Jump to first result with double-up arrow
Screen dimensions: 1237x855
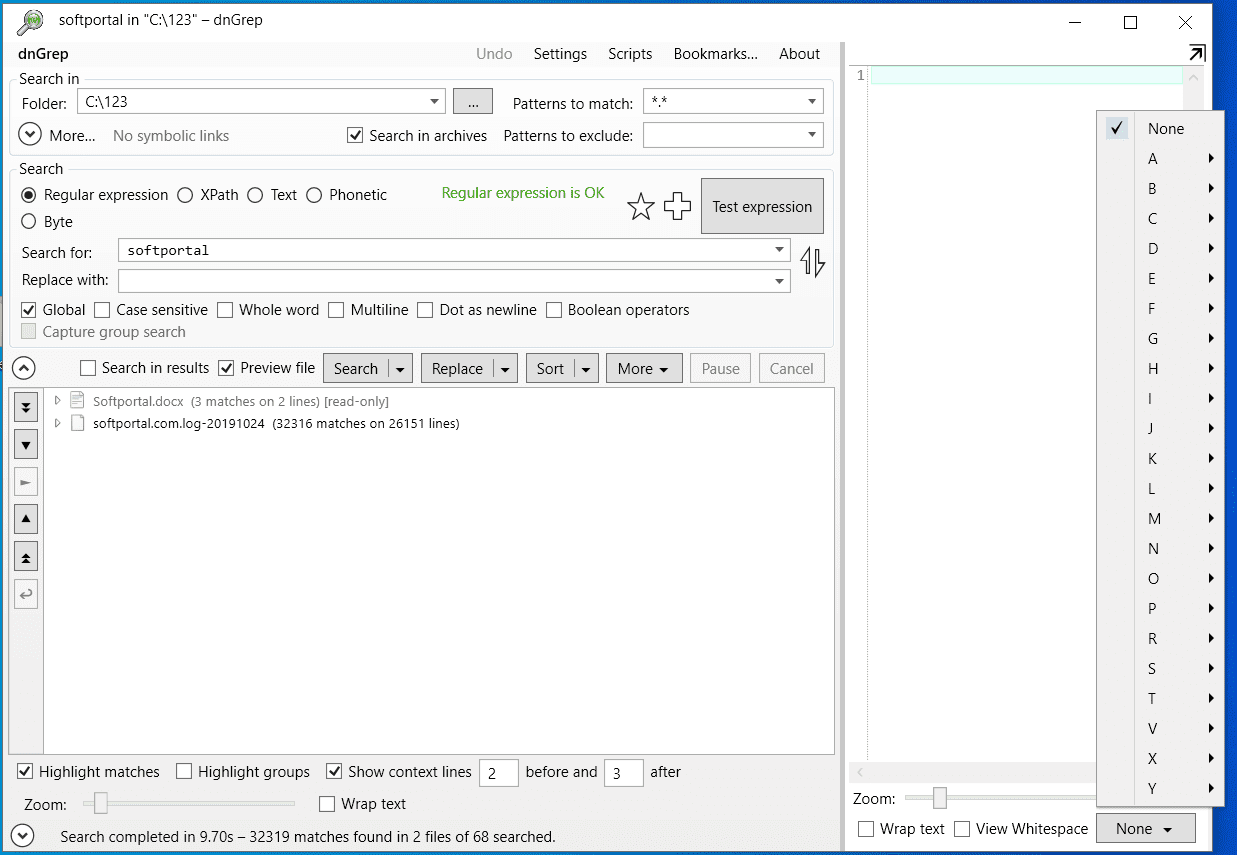tap(27, 556)
